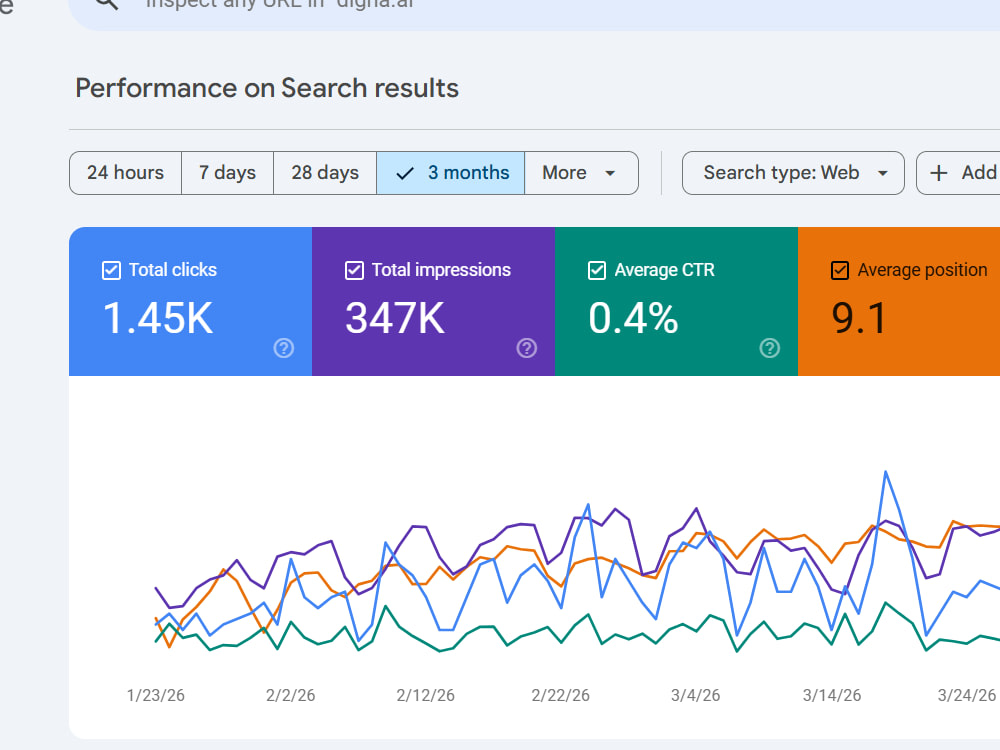
Task: Click the 3/24/26 axis date label
Action: coord(966,695)
